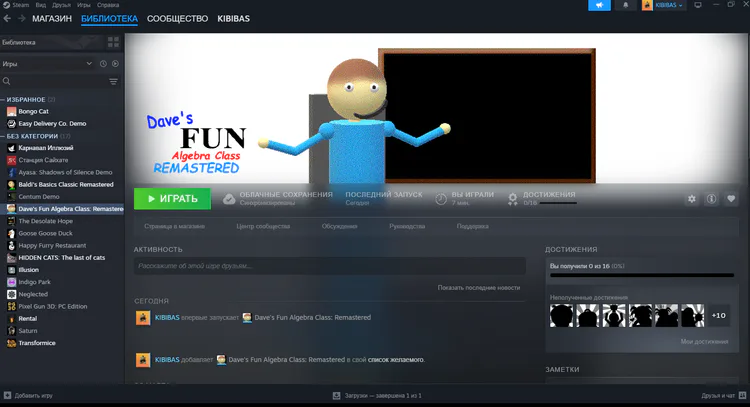This screenshot has height=407, width=750.
Task: Toggle the ready-to-play filter icon
Action: tap(115, 64)
